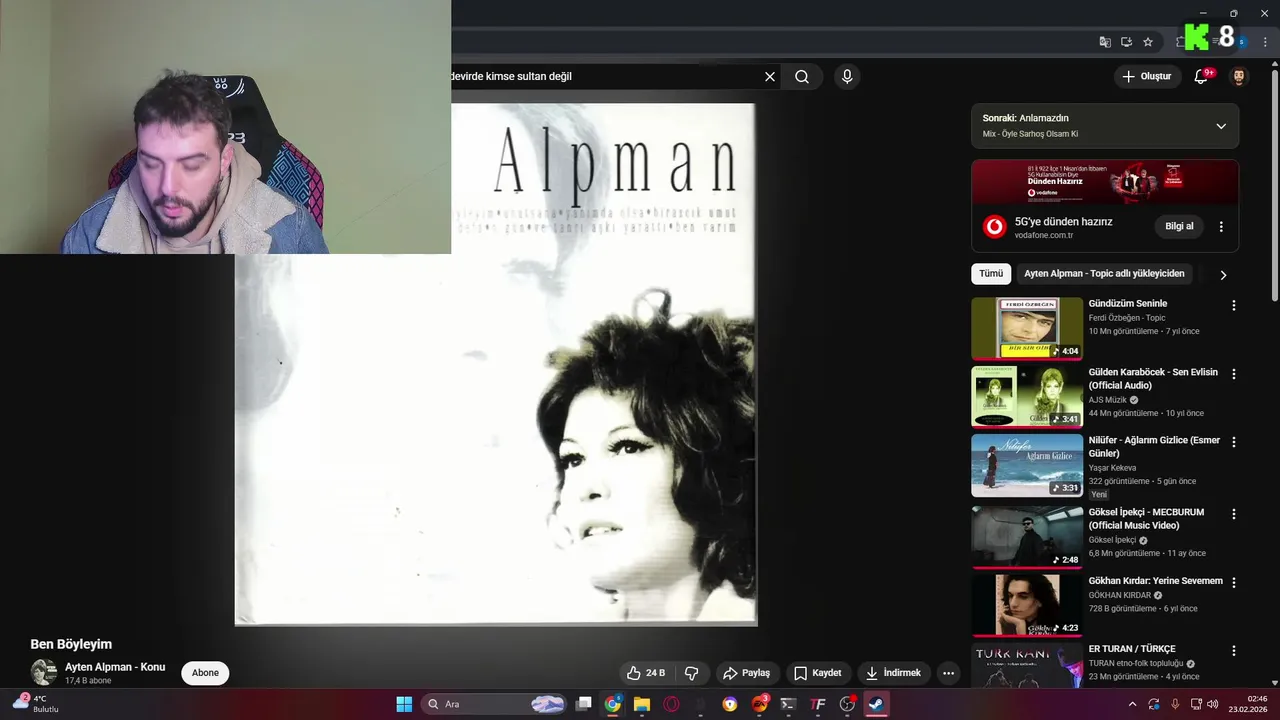Open volume control in system tray

(x=1213, y=704)
